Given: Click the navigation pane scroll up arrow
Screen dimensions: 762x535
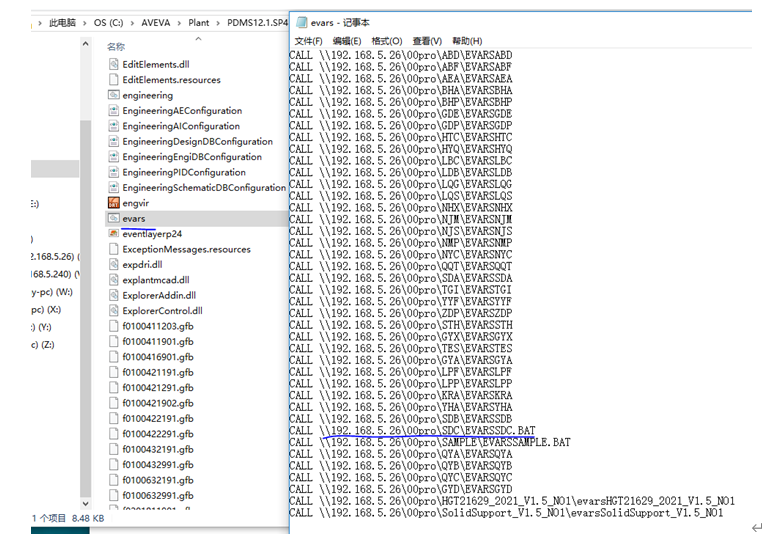Looking at the screenshot, I should tap(86, 44).
